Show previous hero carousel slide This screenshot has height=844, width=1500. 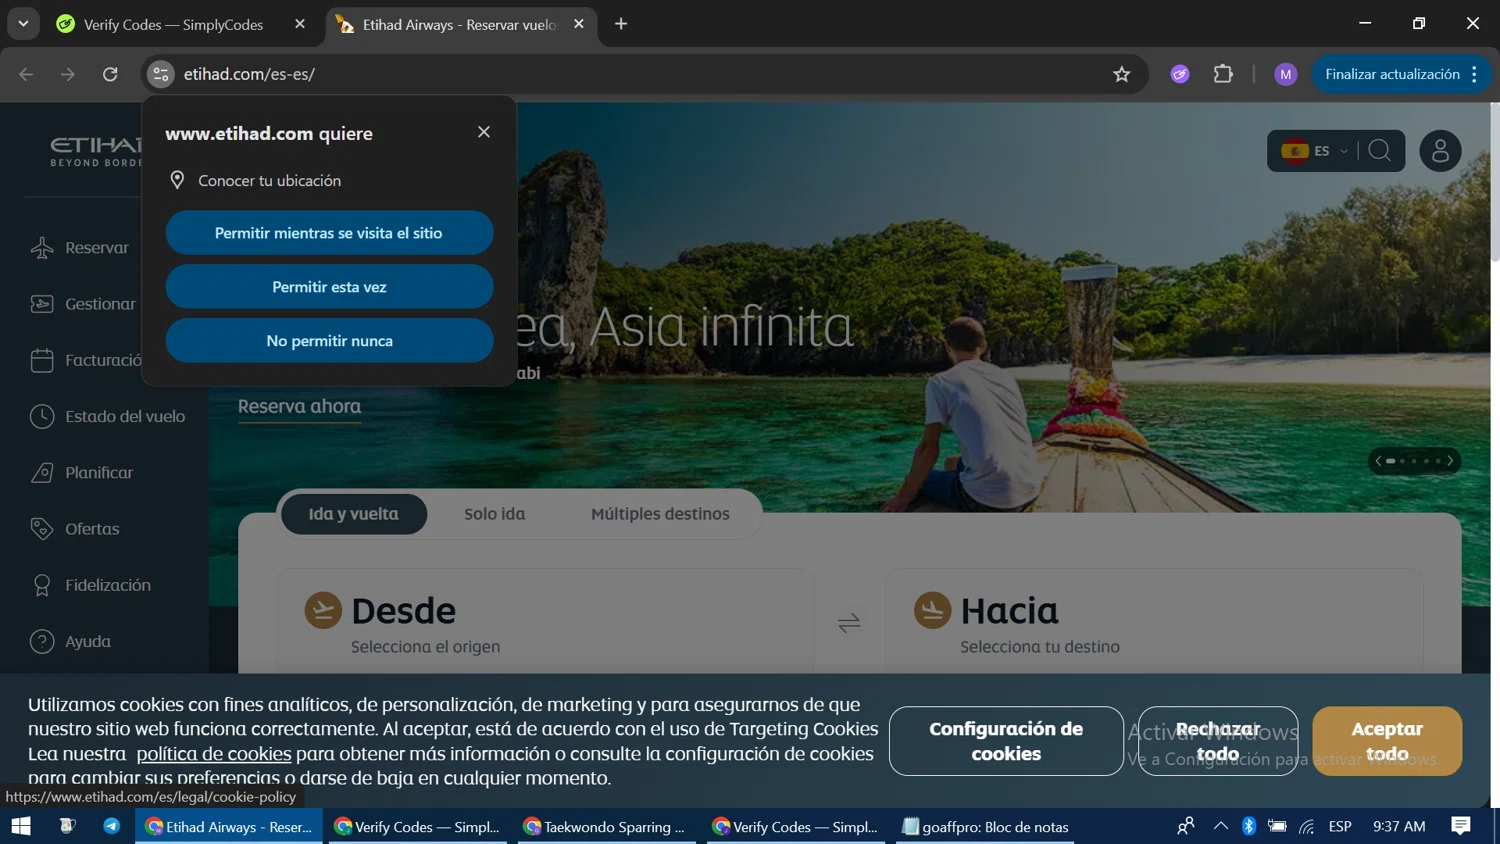tap(1378, 461)
